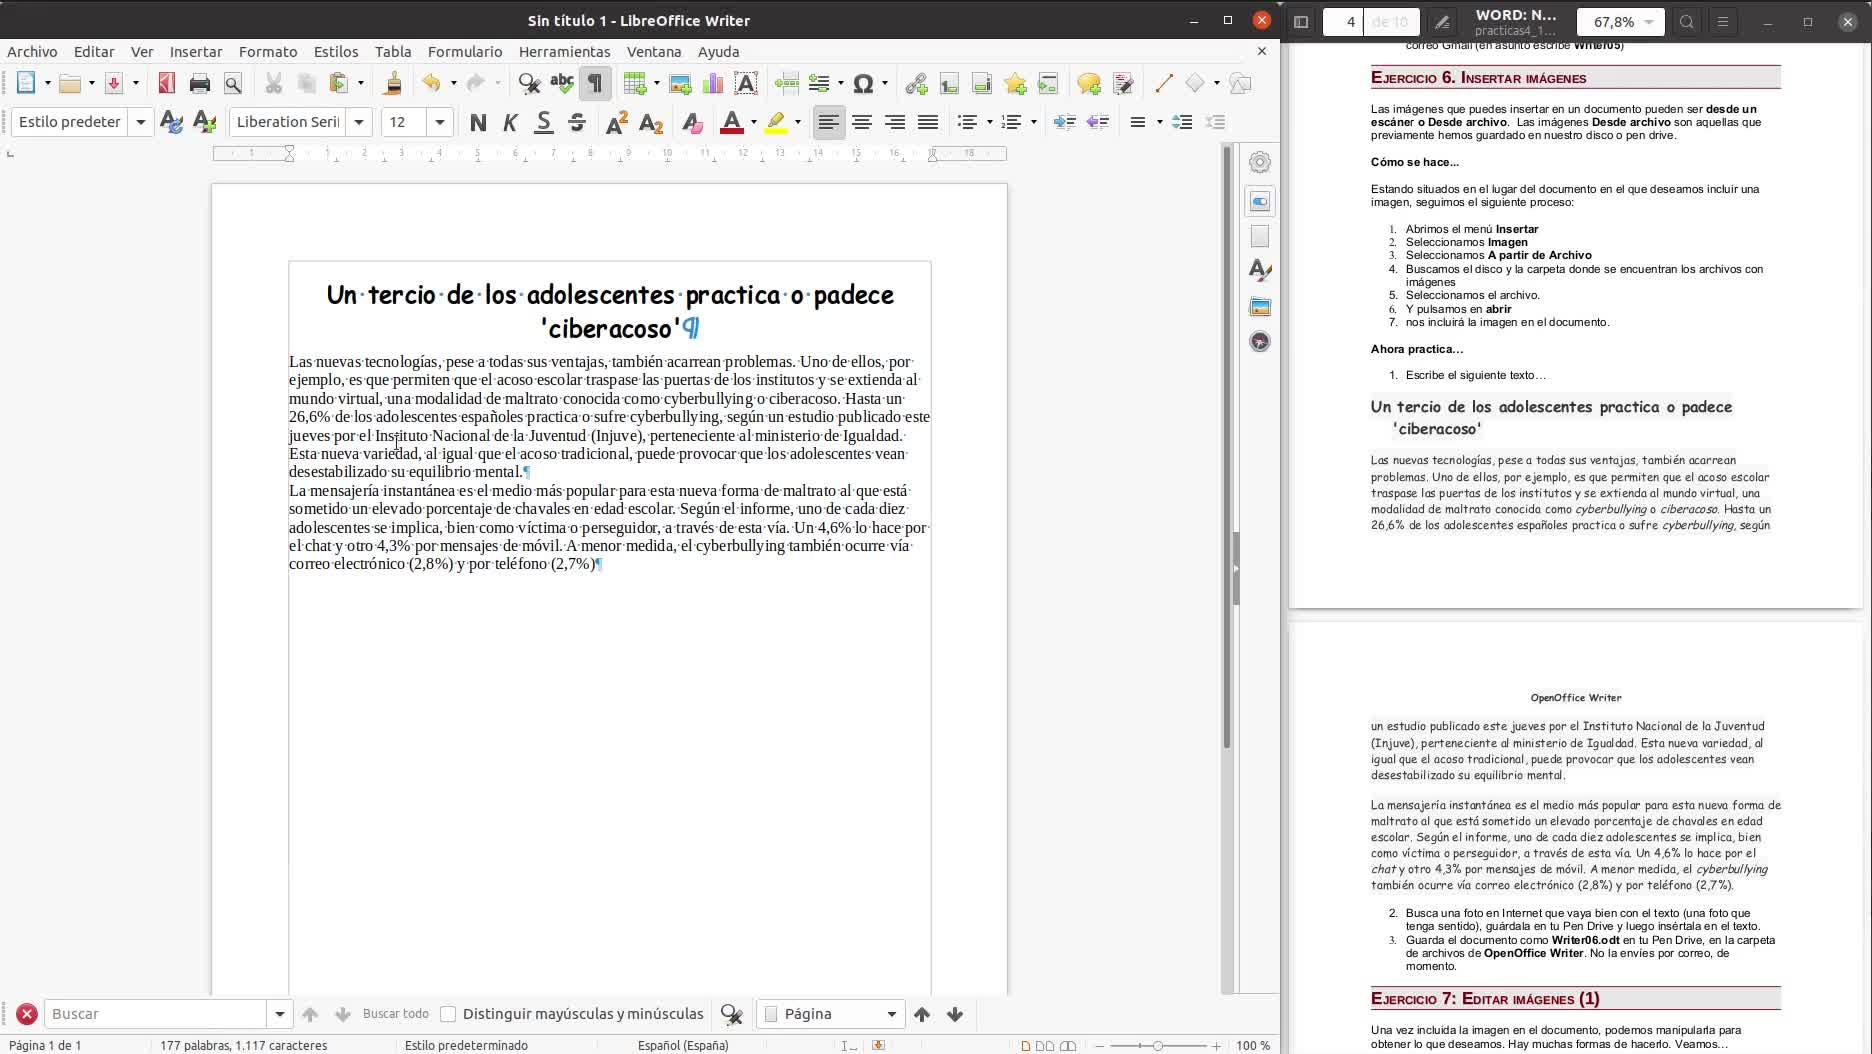Open the sidebar Navigator compass icon
This screenshot has height=1054, width=1872.
click(1260, 342)
